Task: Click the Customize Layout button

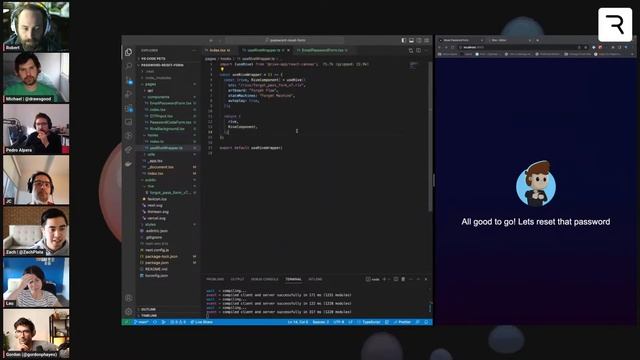Action: [x=427, y=40]
